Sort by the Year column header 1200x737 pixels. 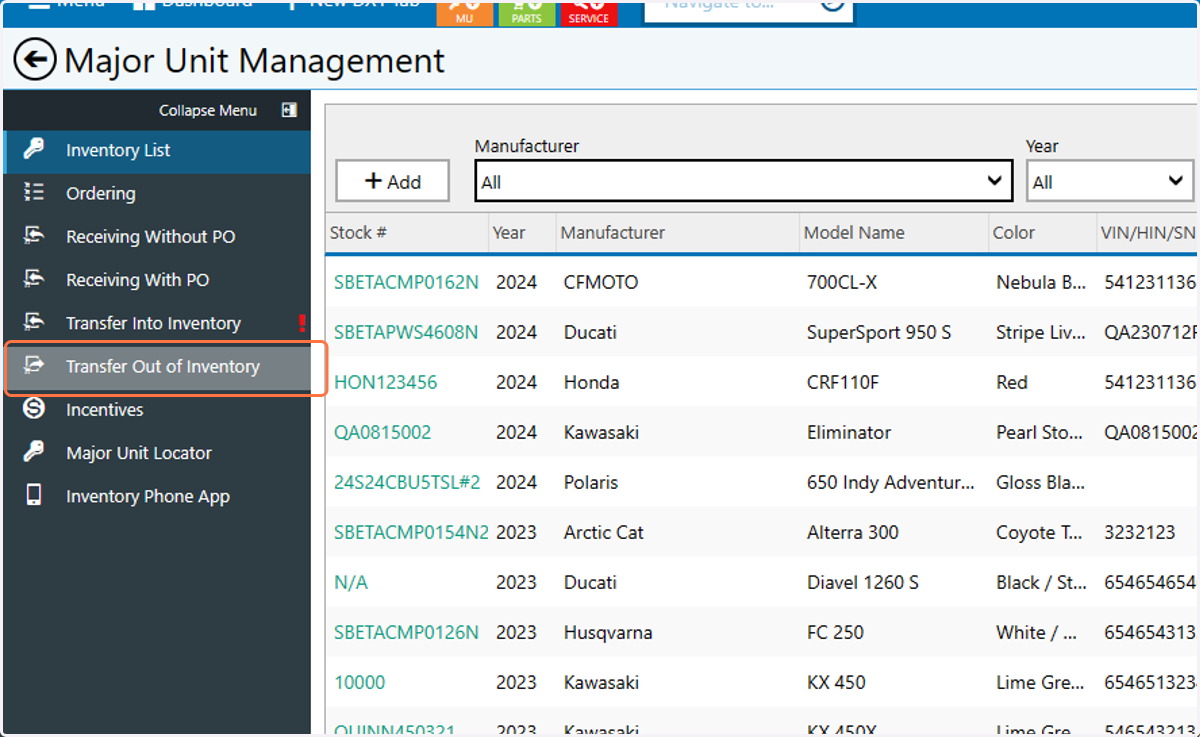(508, 232)
